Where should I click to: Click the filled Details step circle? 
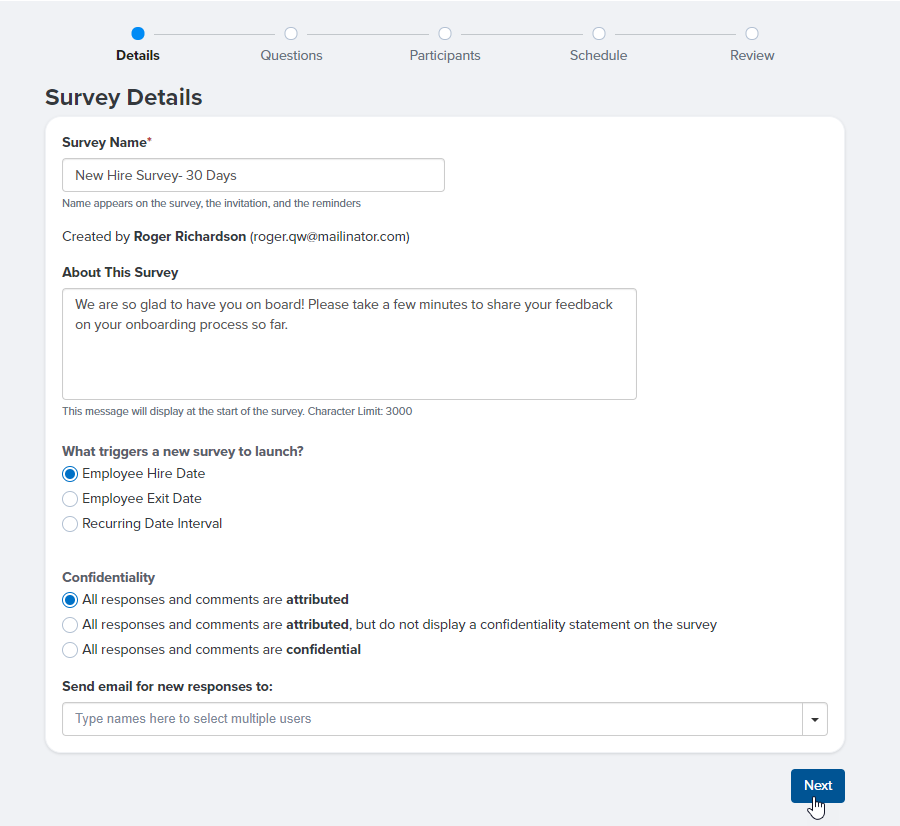138,33
